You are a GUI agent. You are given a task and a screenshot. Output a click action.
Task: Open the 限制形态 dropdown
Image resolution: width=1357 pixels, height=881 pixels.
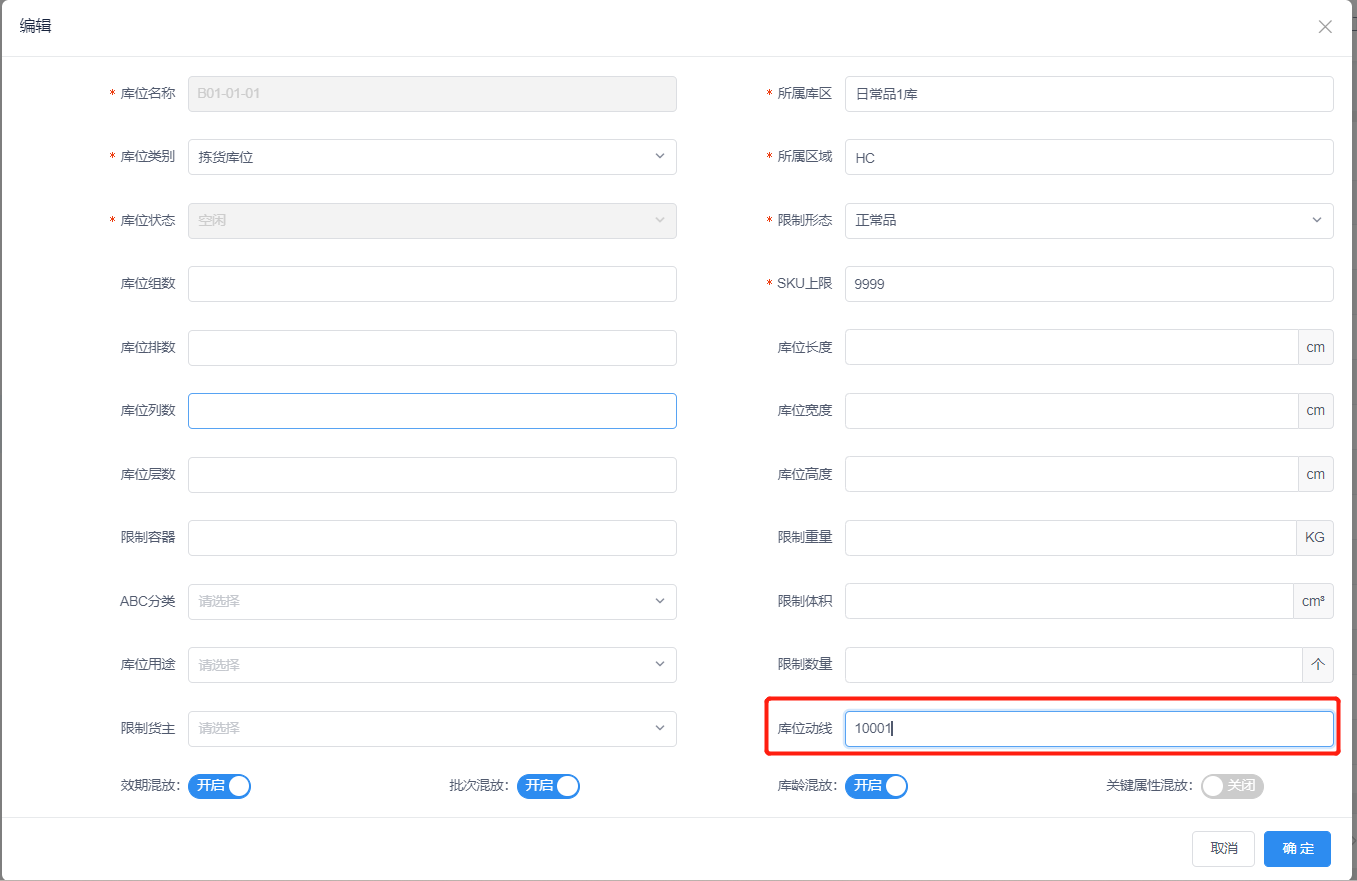tap(1089, 220)
